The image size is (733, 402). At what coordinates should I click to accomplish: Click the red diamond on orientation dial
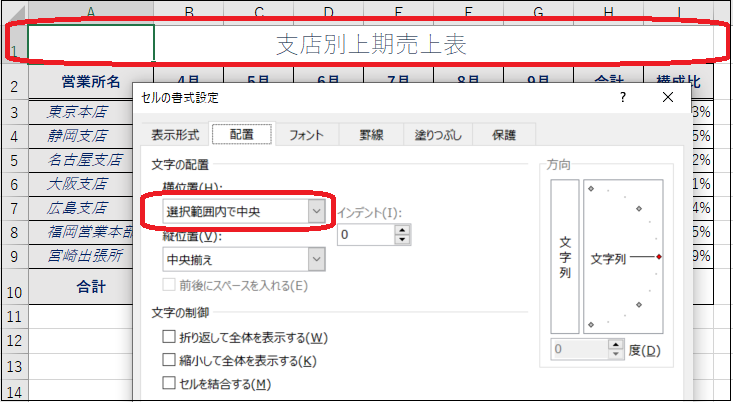(x=659, y=257)
